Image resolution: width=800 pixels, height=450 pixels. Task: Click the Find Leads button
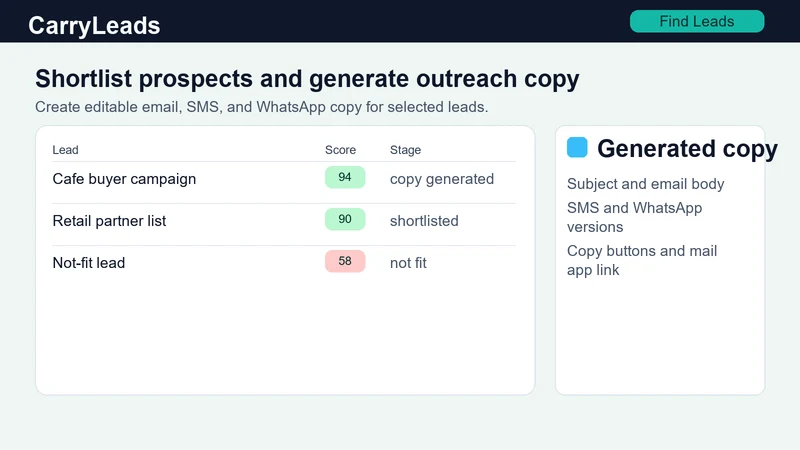[x=697, y=21]
